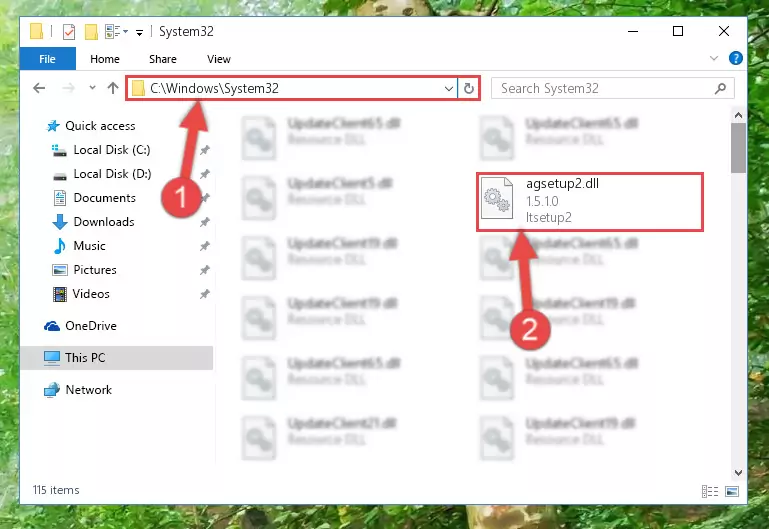Refresh the System32 folder view
This screenshot has width=769, height=529.
click(468, 88)
